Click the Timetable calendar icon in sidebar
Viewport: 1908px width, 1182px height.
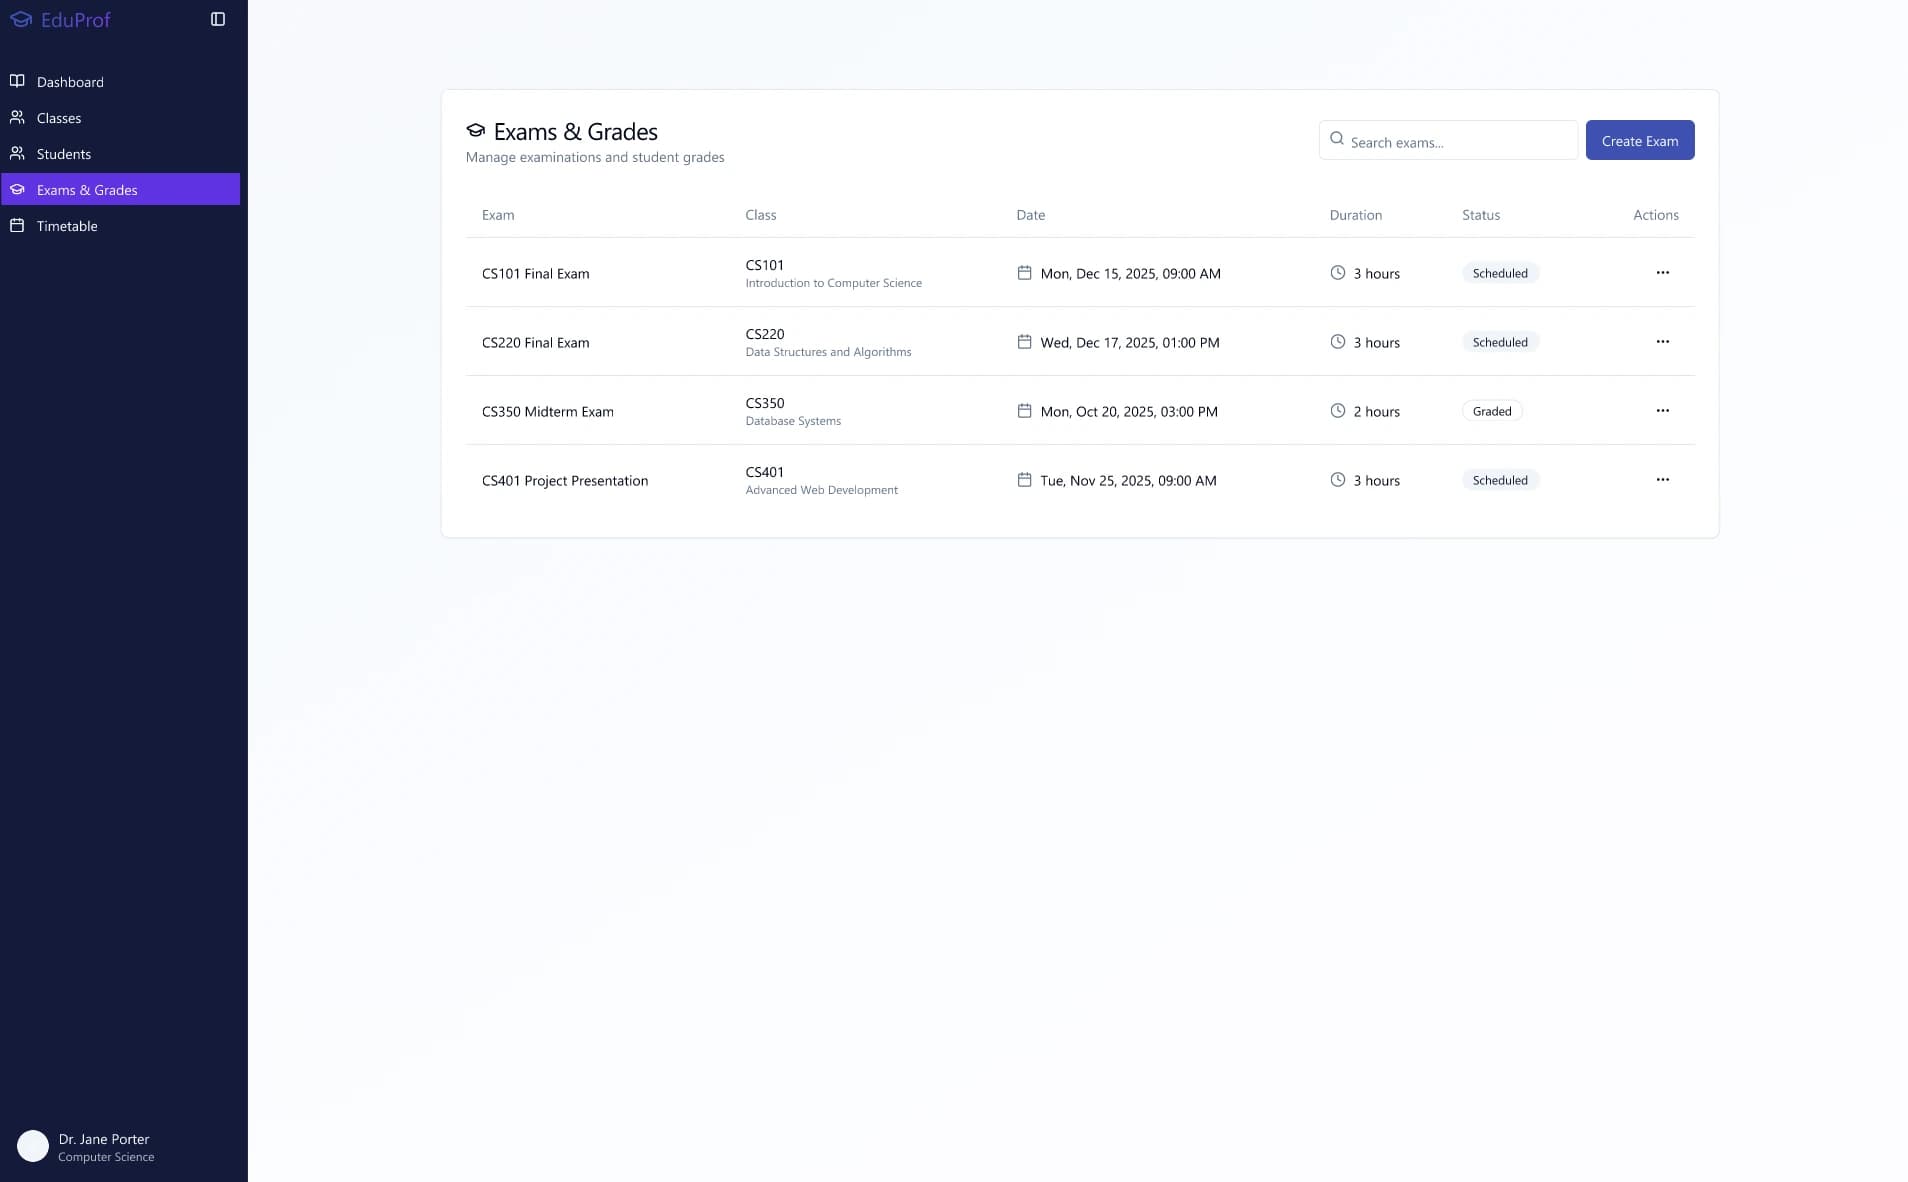click(17, 225)
